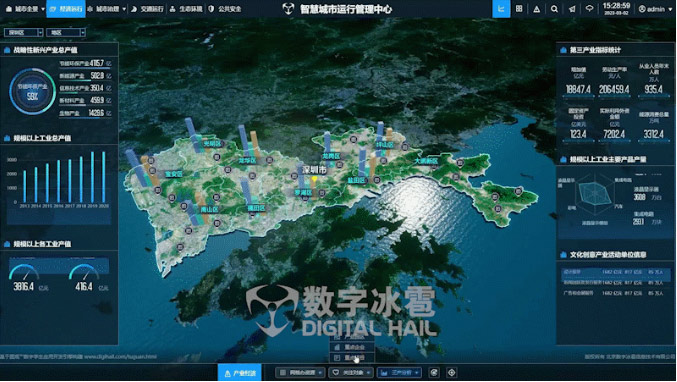The width and height of the screenshot is (677, 382).
Task: Click the crosshair locate icon in bottom bar
Action: point(452,373)
